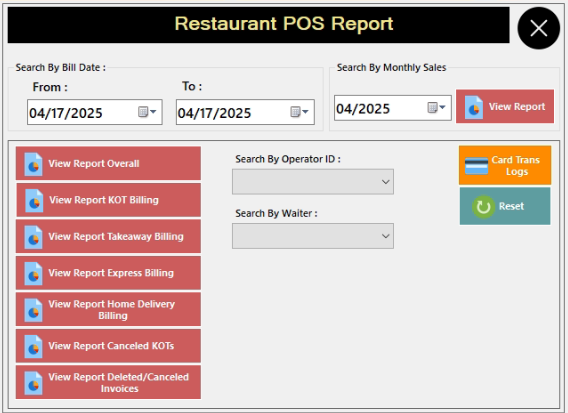
Task: Select the To date input field
Action: pos(245,112)
